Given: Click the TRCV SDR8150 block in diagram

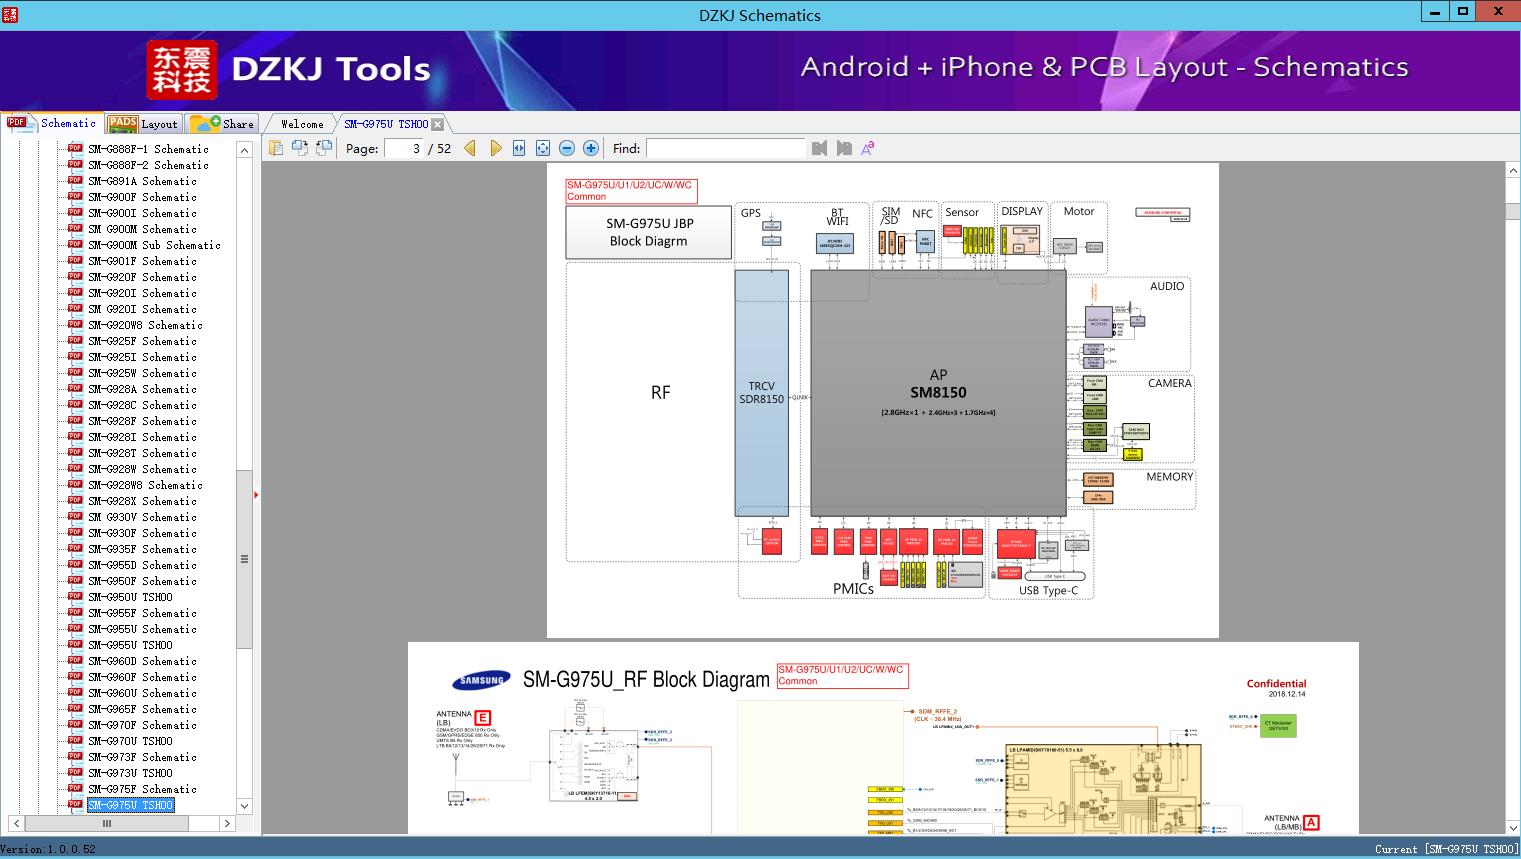Looking at the screenshot, I should (762, 393).
